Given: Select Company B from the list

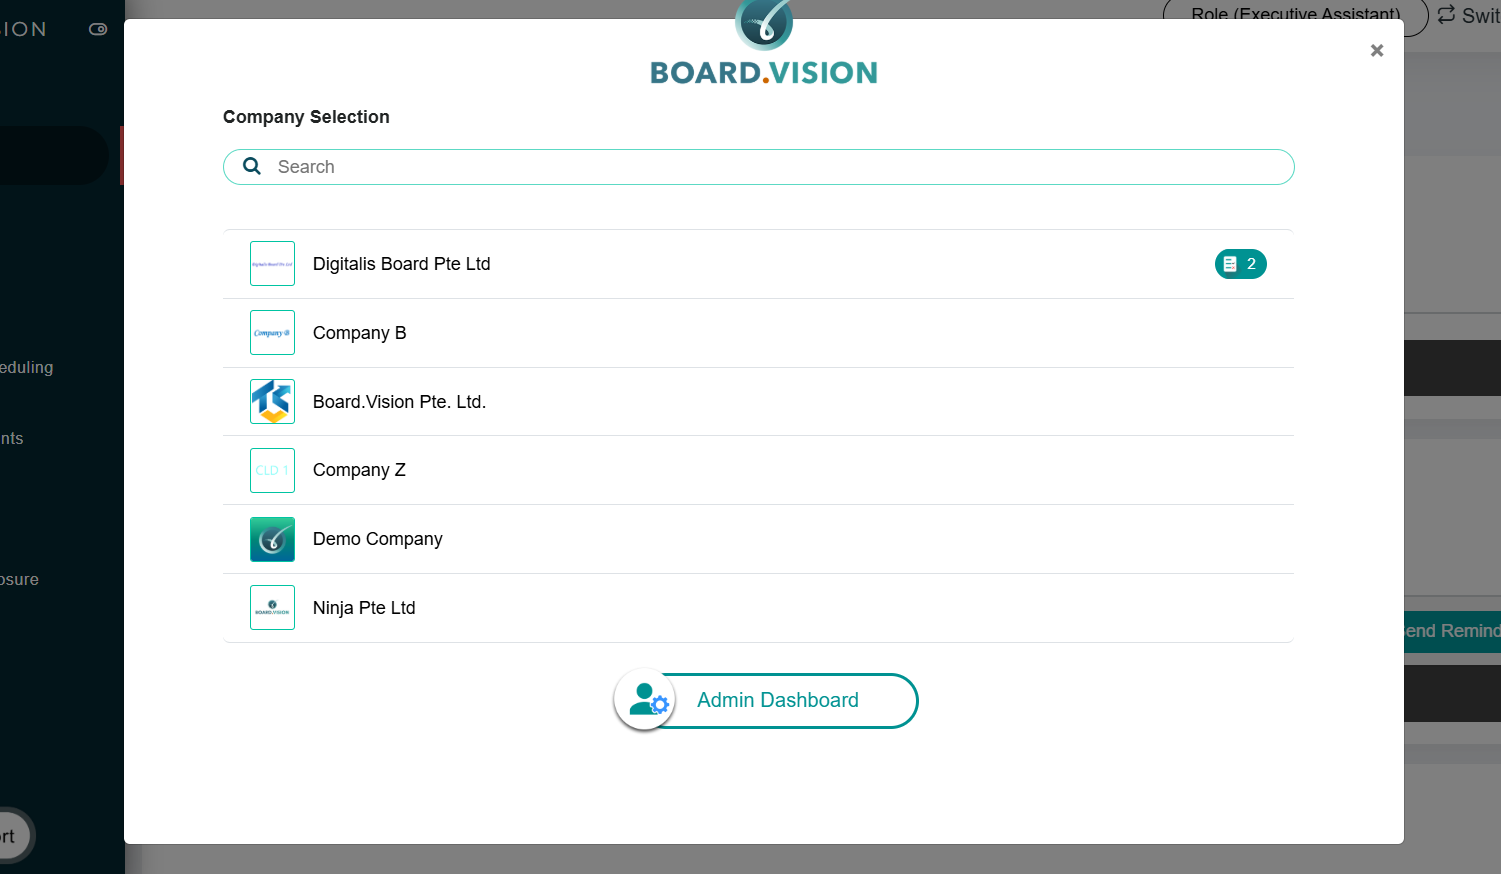Looking at the screenshot, I should coord(758,333).
